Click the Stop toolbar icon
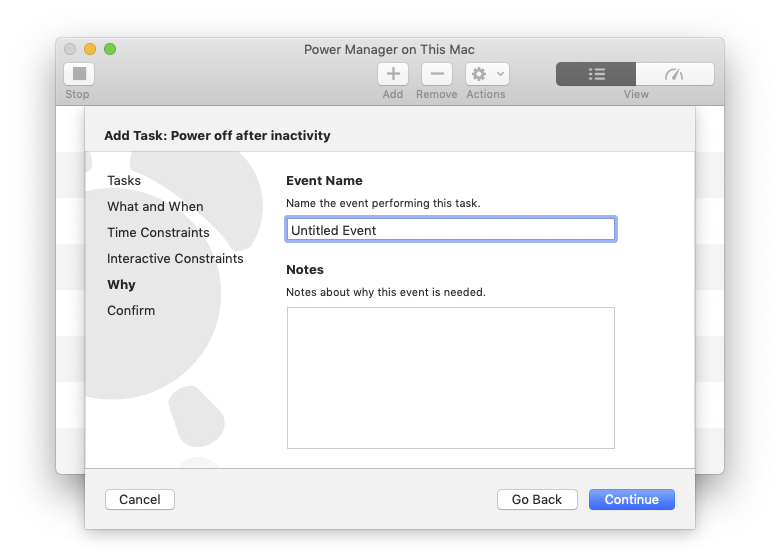The width and height of the screenshot is (780, 556). [x=79, y=74]
